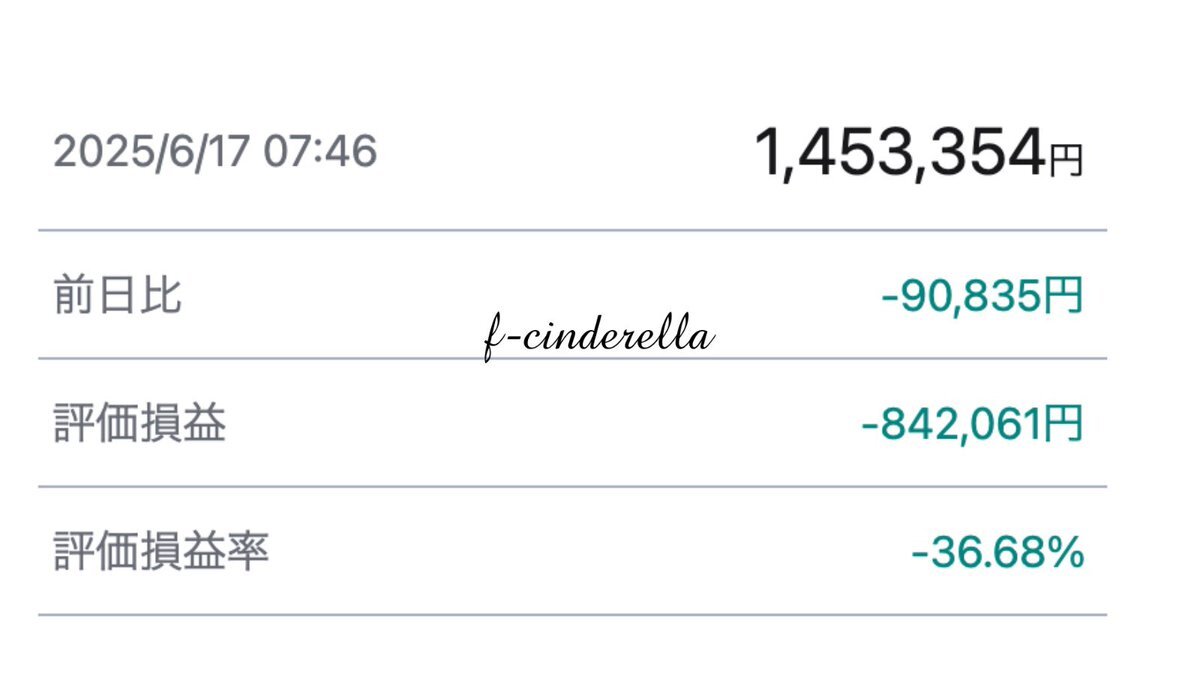Image resolution: width=1200 pixels, height=675 pixels.
Task: Click divider line below the total balance
Action: [x=573, y=231]
